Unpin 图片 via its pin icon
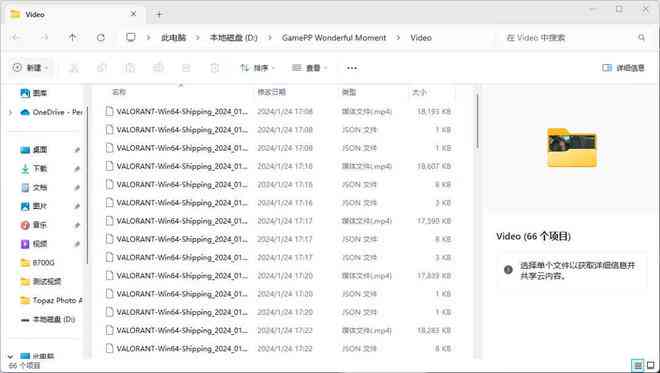The image size is (660, 373). 77,206
